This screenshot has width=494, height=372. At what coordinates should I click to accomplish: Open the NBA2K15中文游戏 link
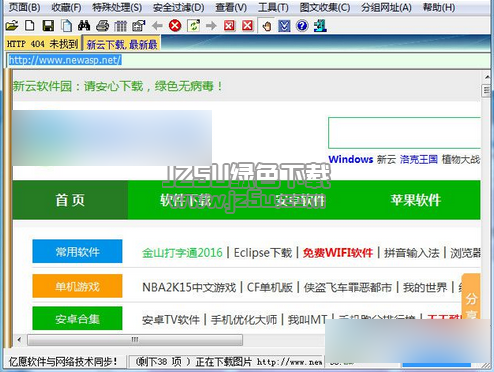[x=189, y=287]
